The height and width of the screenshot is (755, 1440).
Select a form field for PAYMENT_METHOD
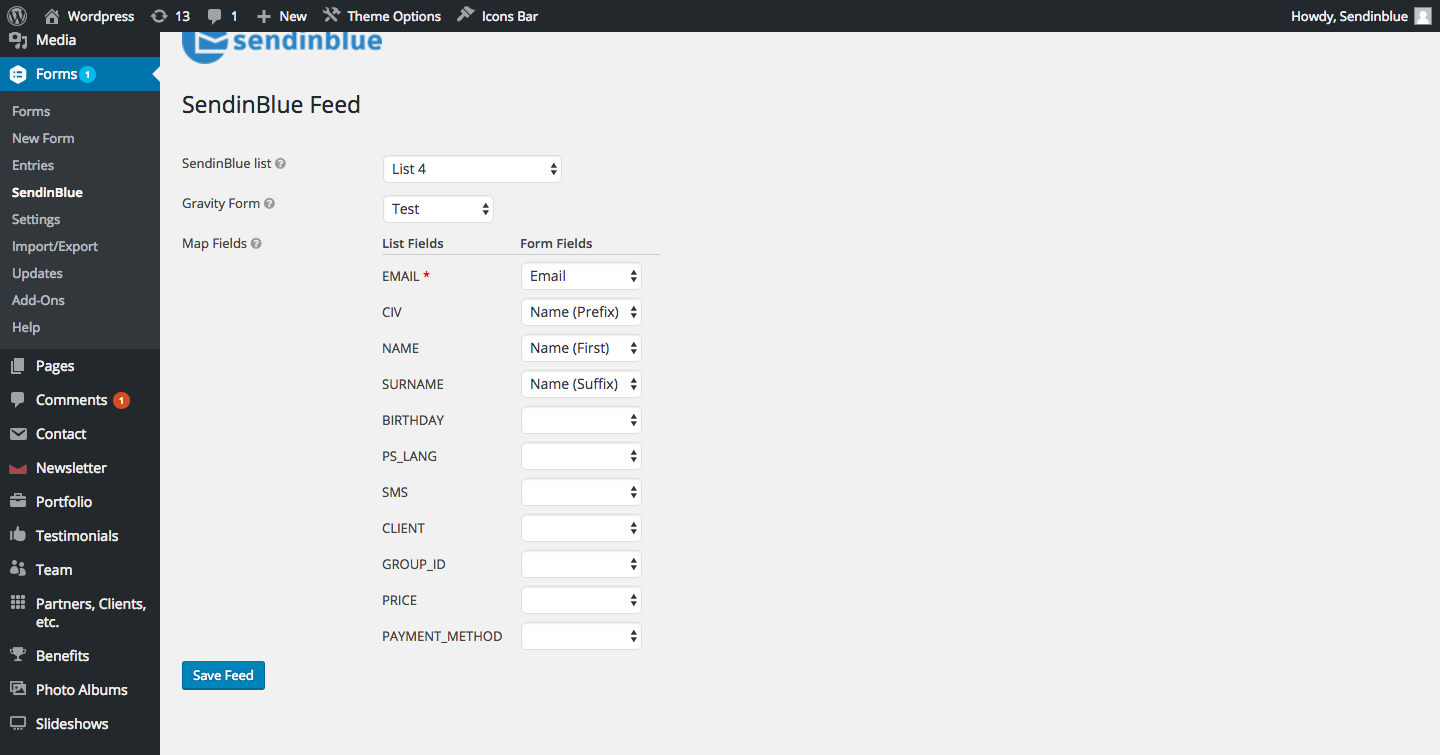(581, 636)
